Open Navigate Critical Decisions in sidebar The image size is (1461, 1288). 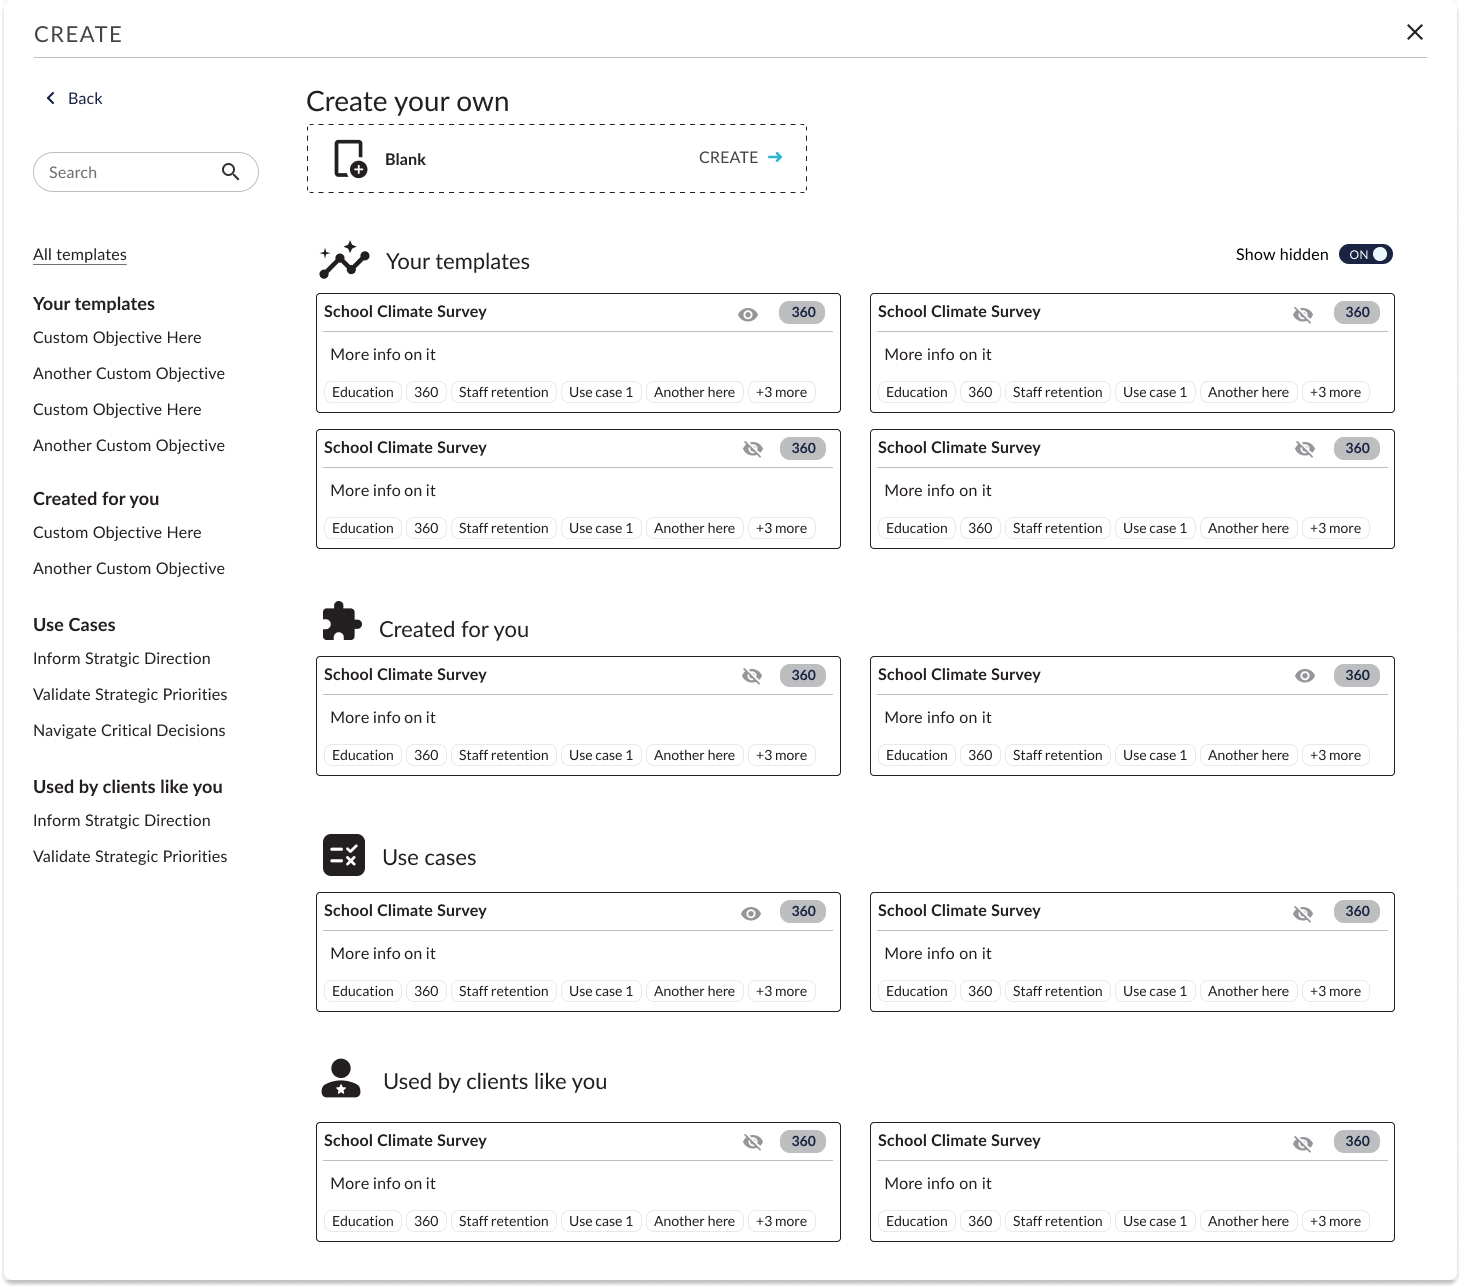[129, 730]
